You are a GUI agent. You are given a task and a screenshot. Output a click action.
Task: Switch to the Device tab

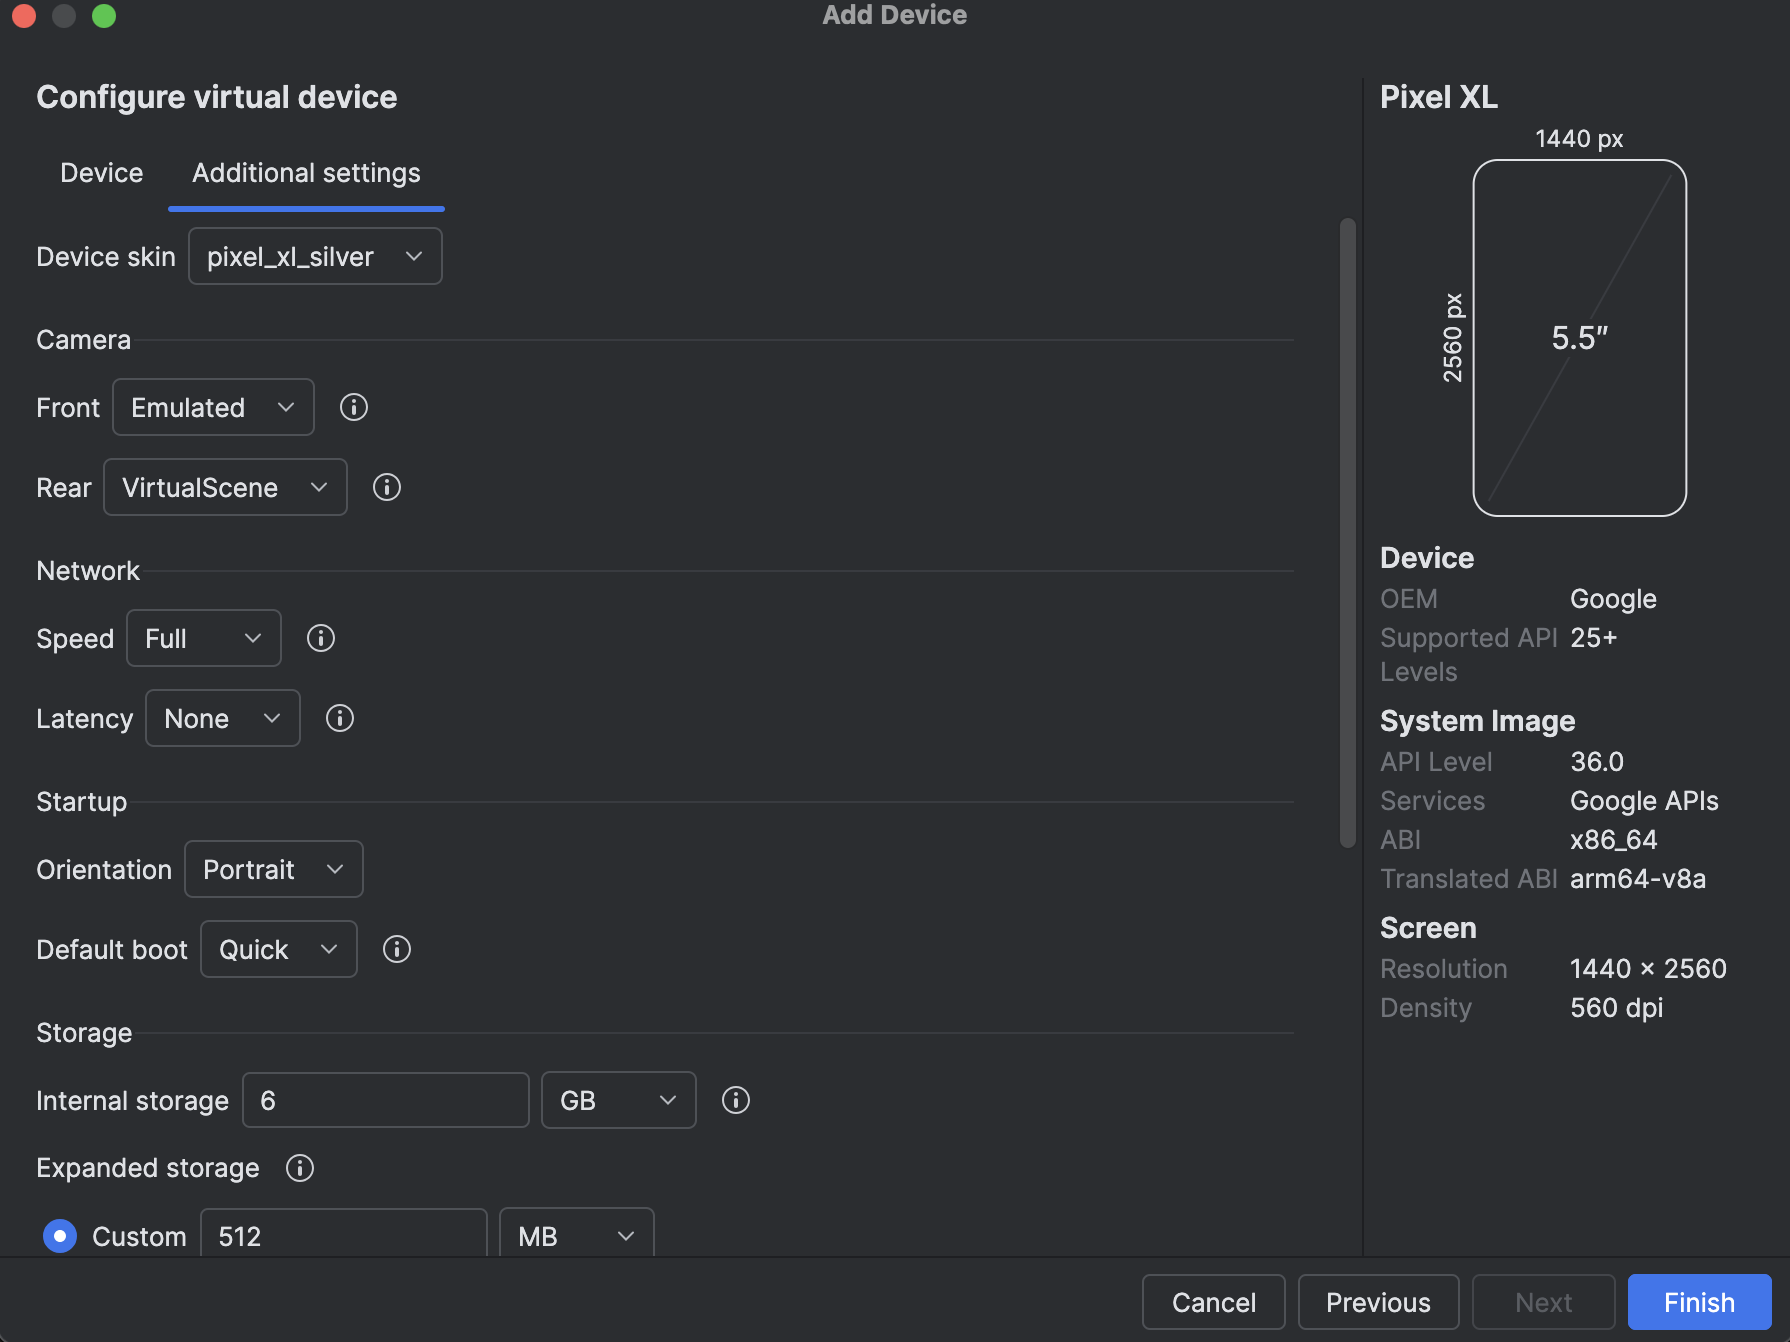coord(102,173)
